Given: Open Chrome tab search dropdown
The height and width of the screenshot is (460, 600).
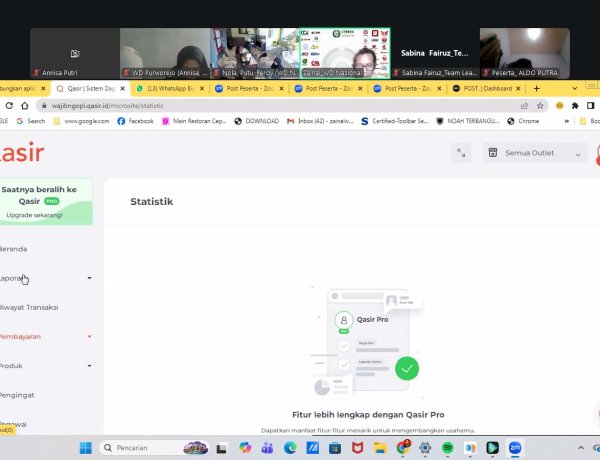Looking at the screenshot, I should [x=574, y=88].
